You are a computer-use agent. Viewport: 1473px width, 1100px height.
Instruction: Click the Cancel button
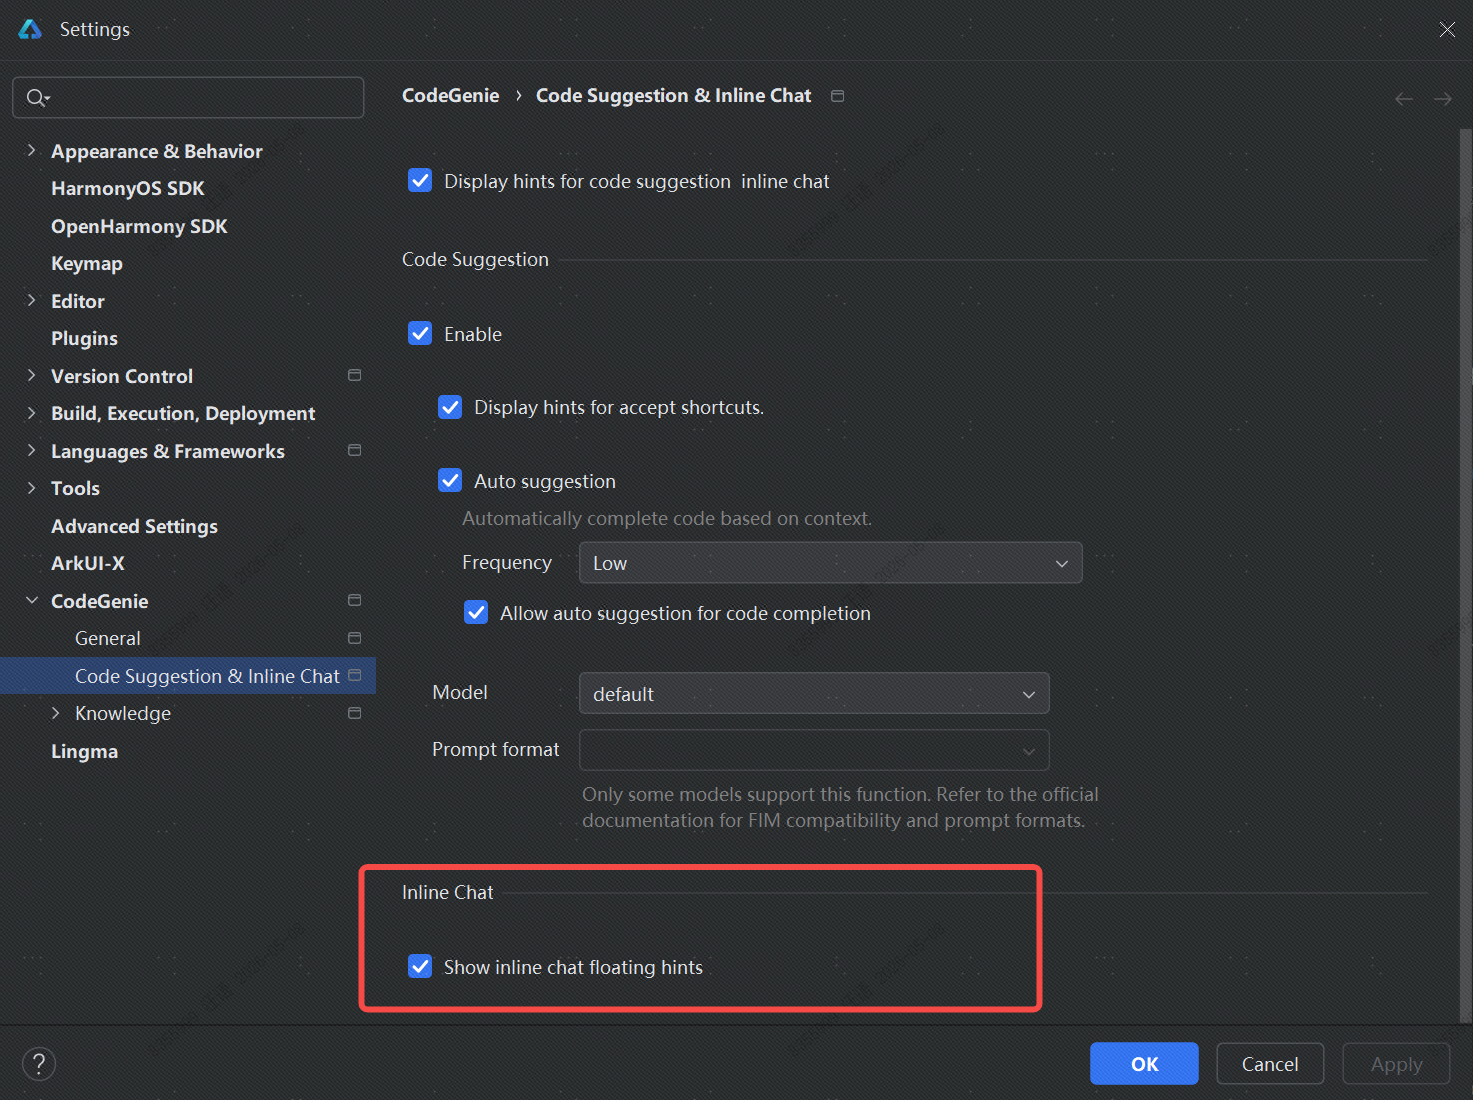point(1270,1064)
